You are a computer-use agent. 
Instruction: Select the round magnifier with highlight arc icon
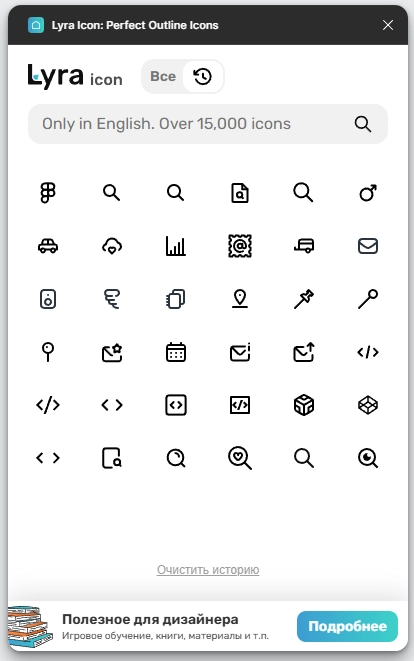[x=176, y=458]
